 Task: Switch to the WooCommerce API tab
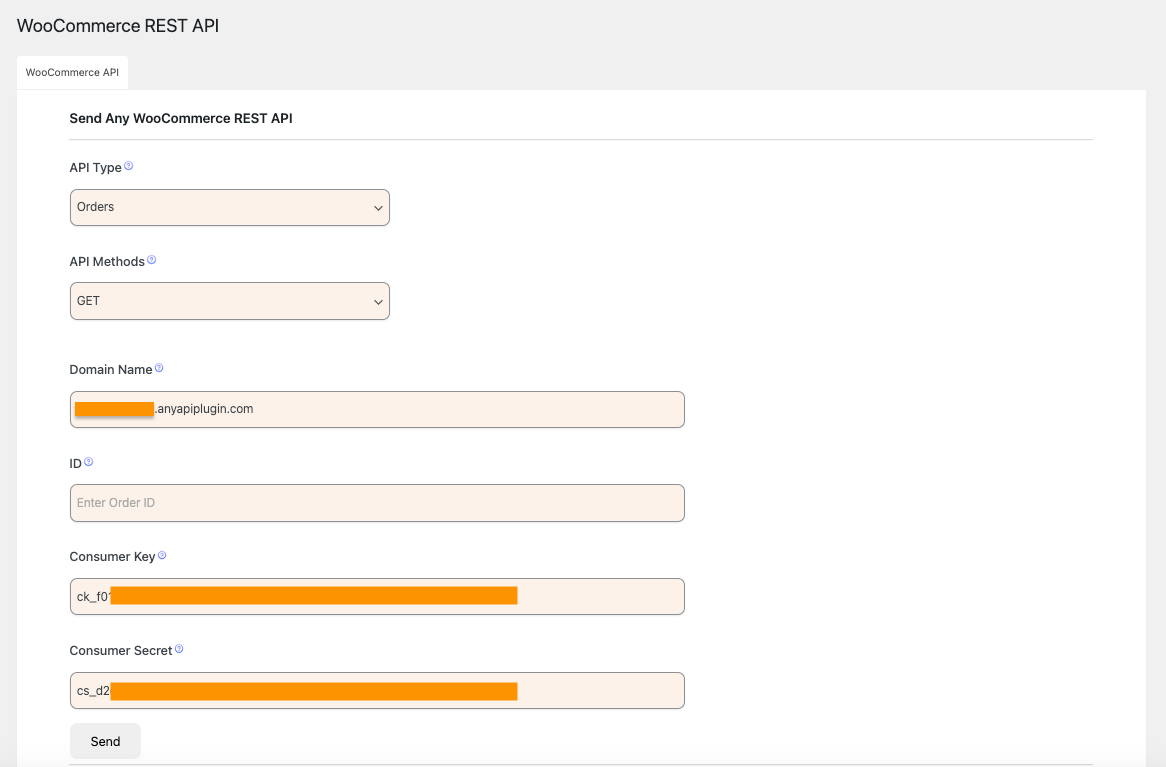coord(72,73)
